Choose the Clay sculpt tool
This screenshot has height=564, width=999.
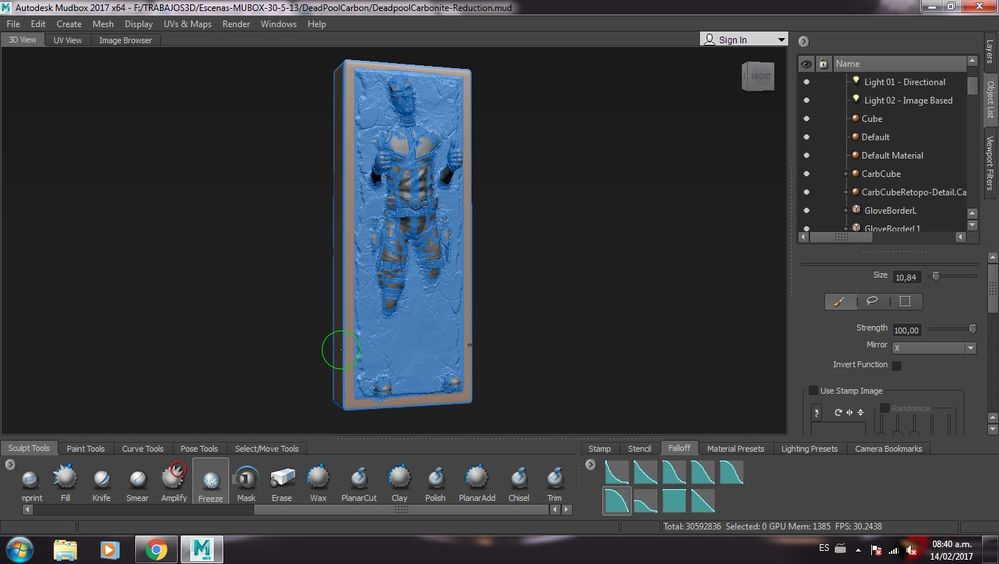click(x=399, y=484)
